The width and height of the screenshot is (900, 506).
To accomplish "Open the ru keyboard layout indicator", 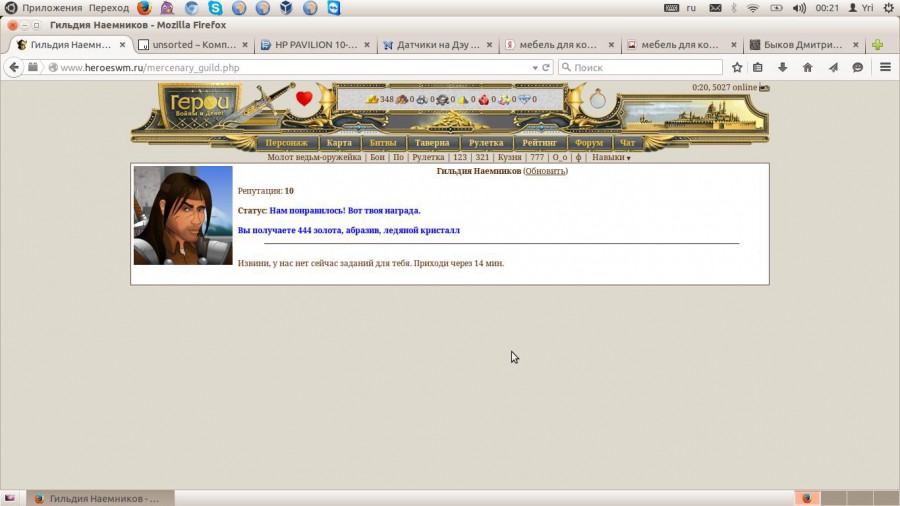I will pyautogui.click(x=690, y=8).
